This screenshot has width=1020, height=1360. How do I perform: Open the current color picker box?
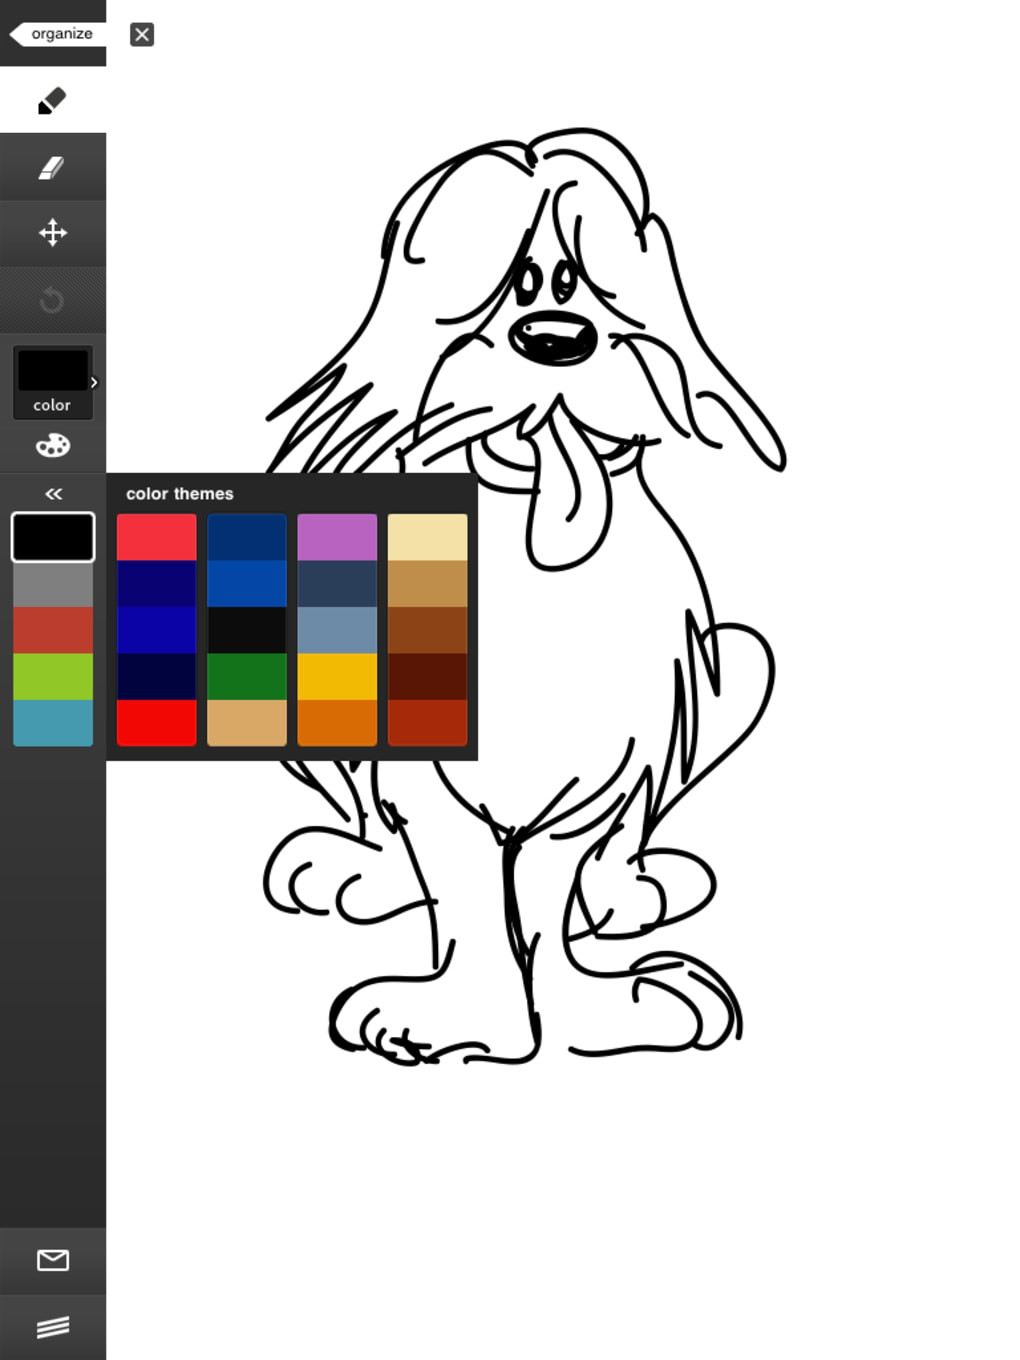click(52, 382)
